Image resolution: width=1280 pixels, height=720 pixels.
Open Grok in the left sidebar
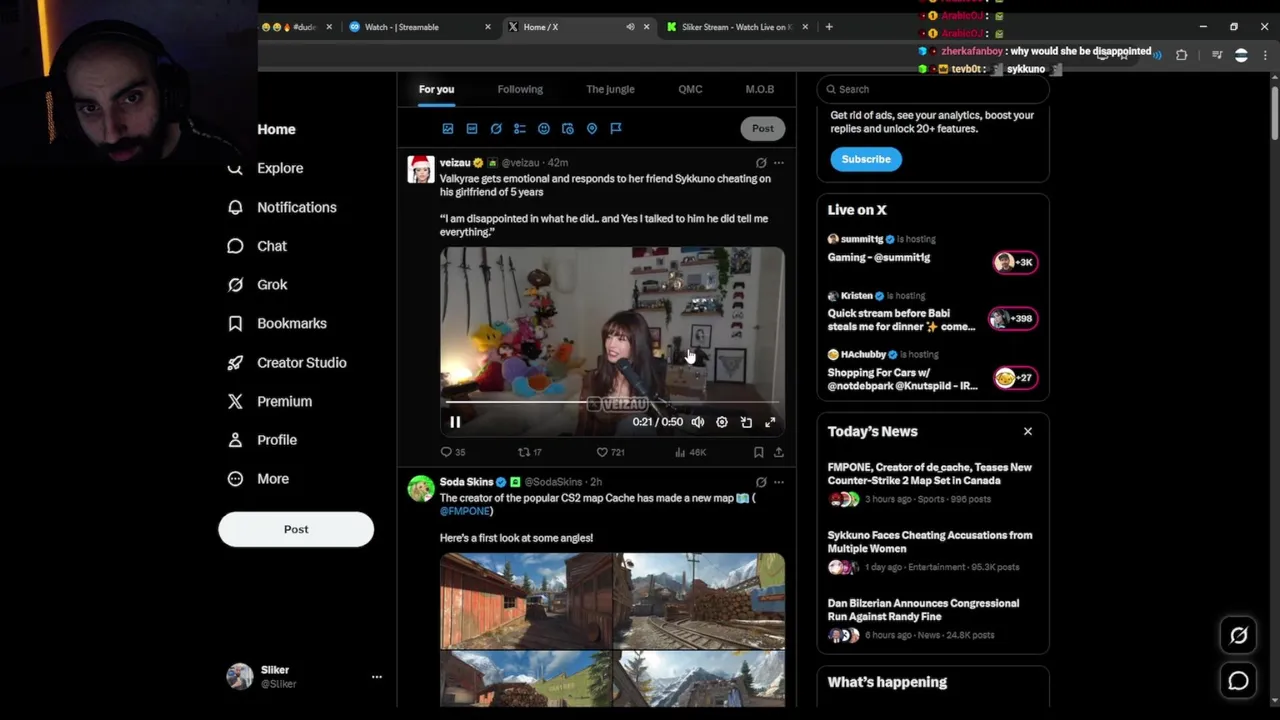click(x=257, y=285)
